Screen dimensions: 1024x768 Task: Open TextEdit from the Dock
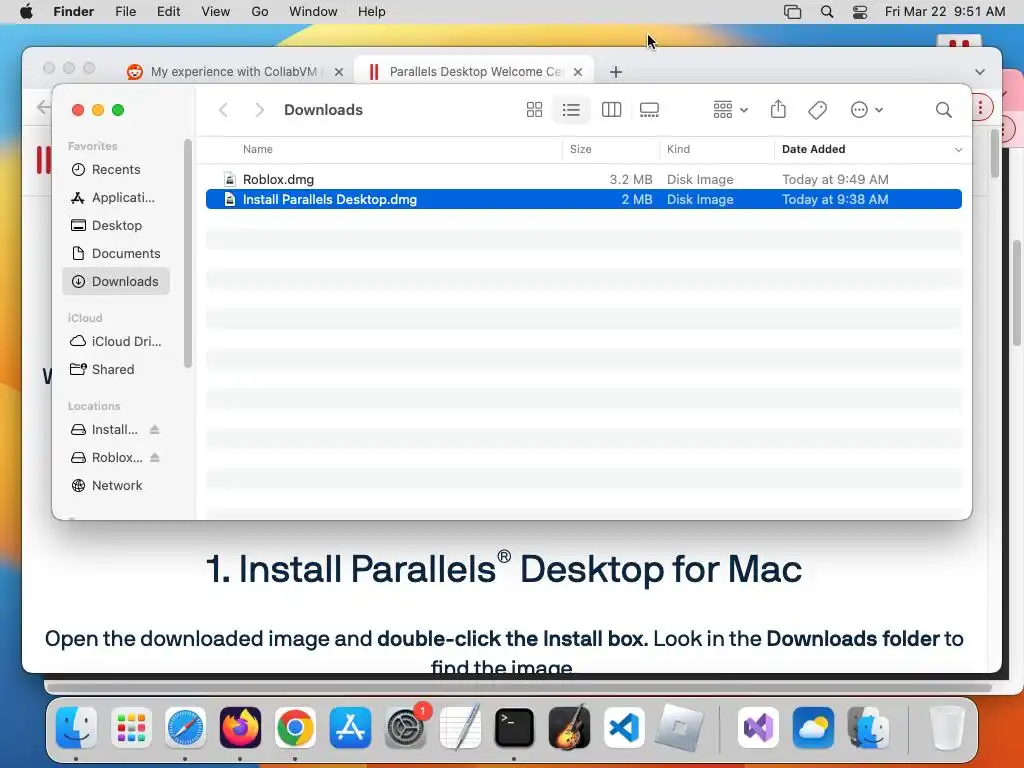point(460,728)
